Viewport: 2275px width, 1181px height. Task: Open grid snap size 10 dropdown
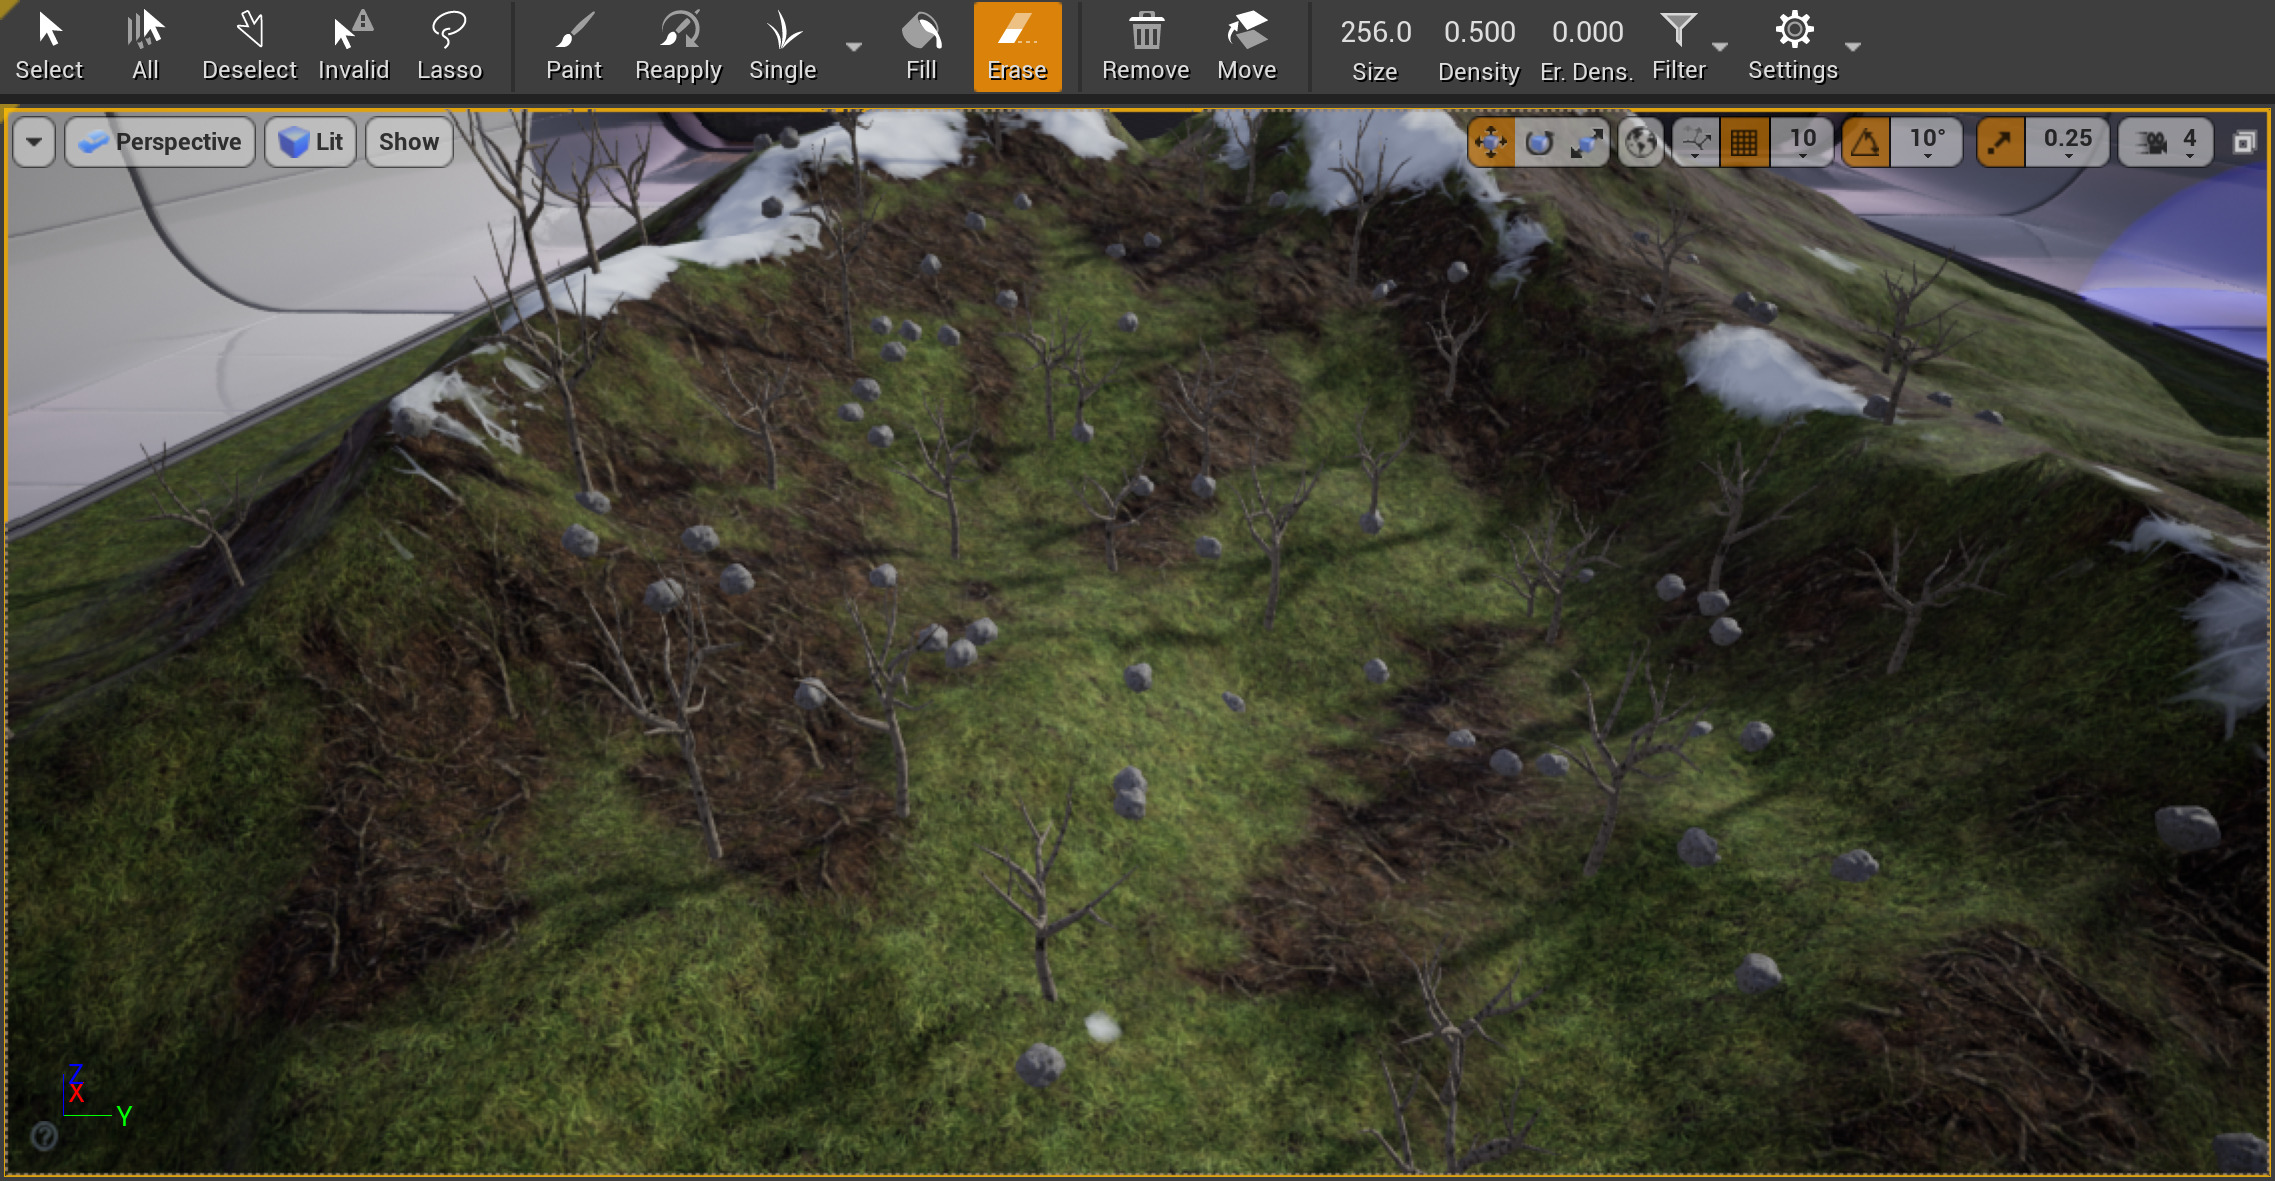tap(1802, 142)
